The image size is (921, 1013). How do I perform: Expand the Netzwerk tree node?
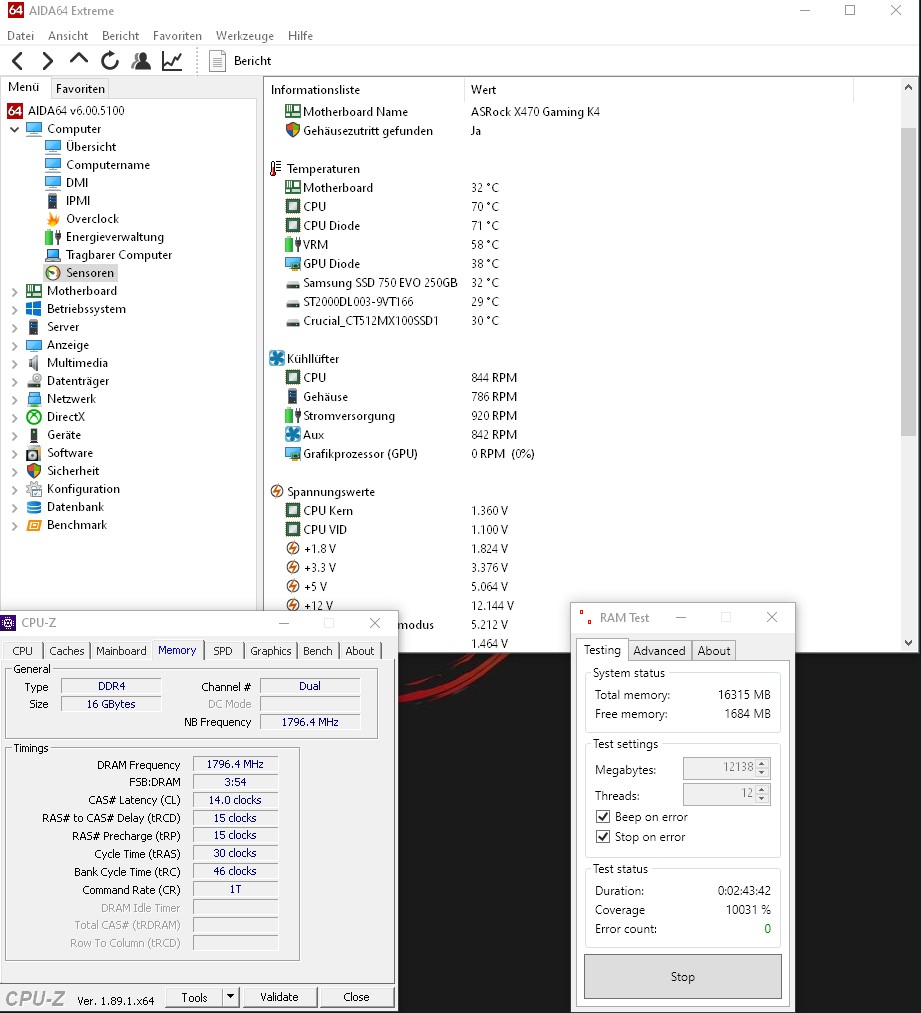[x=14, y=399]
